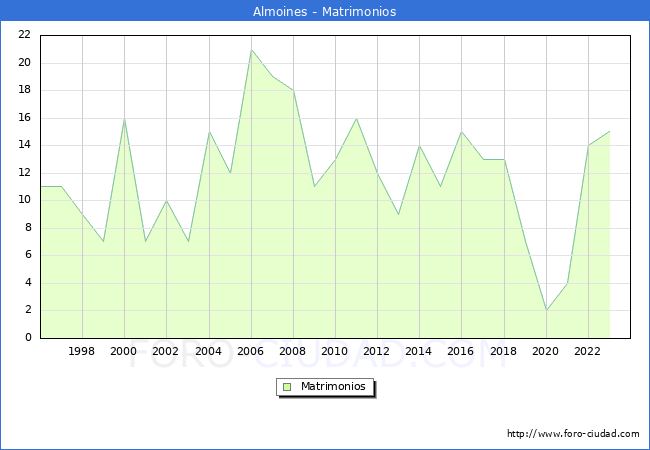Click the 2022 x-axis label

tap(587, 351)
